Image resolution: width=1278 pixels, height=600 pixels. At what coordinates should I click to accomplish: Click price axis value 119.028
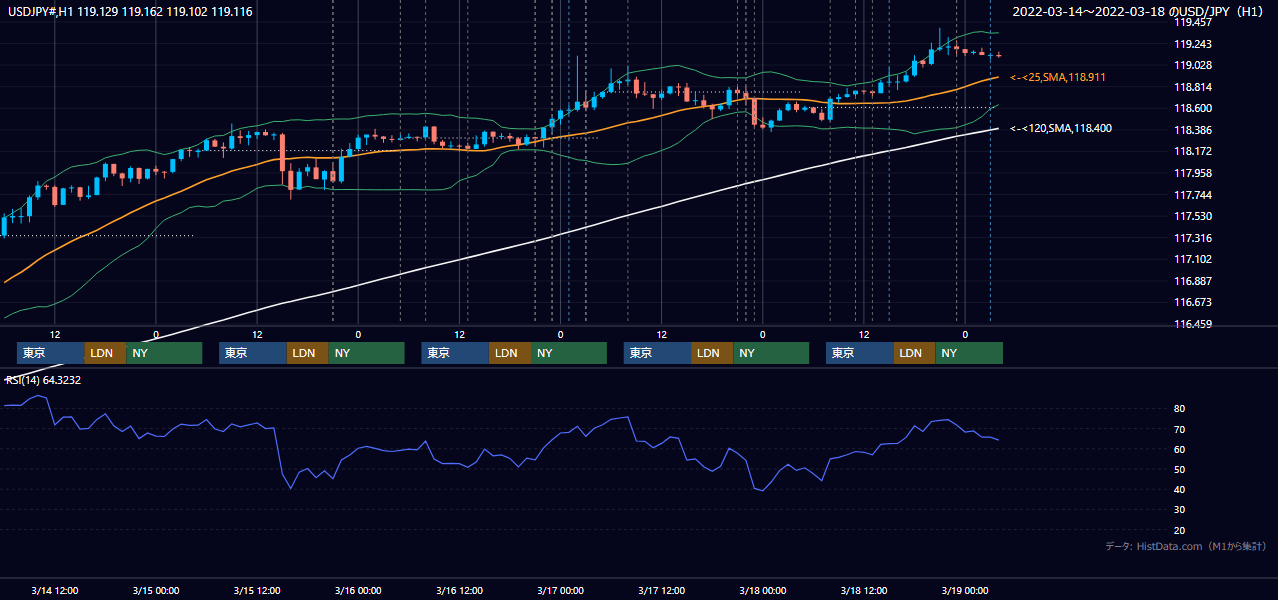tap(1193, 66)
